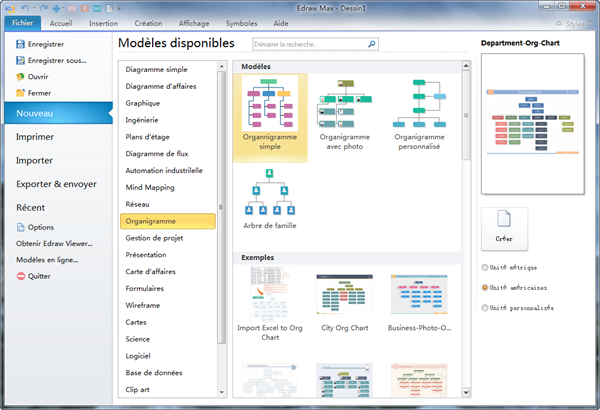This screenshot has height=410, width=600.
Task: Click the PowerPoint export icon in quick toolbar
Action: click(x=85, y=8)
